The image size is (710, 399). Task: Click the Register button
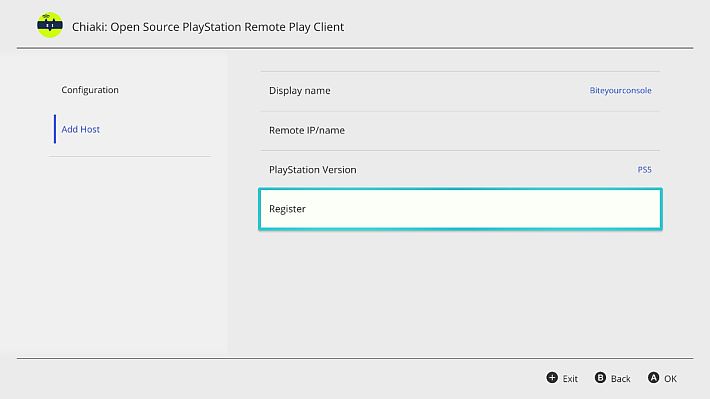[460, 209]
